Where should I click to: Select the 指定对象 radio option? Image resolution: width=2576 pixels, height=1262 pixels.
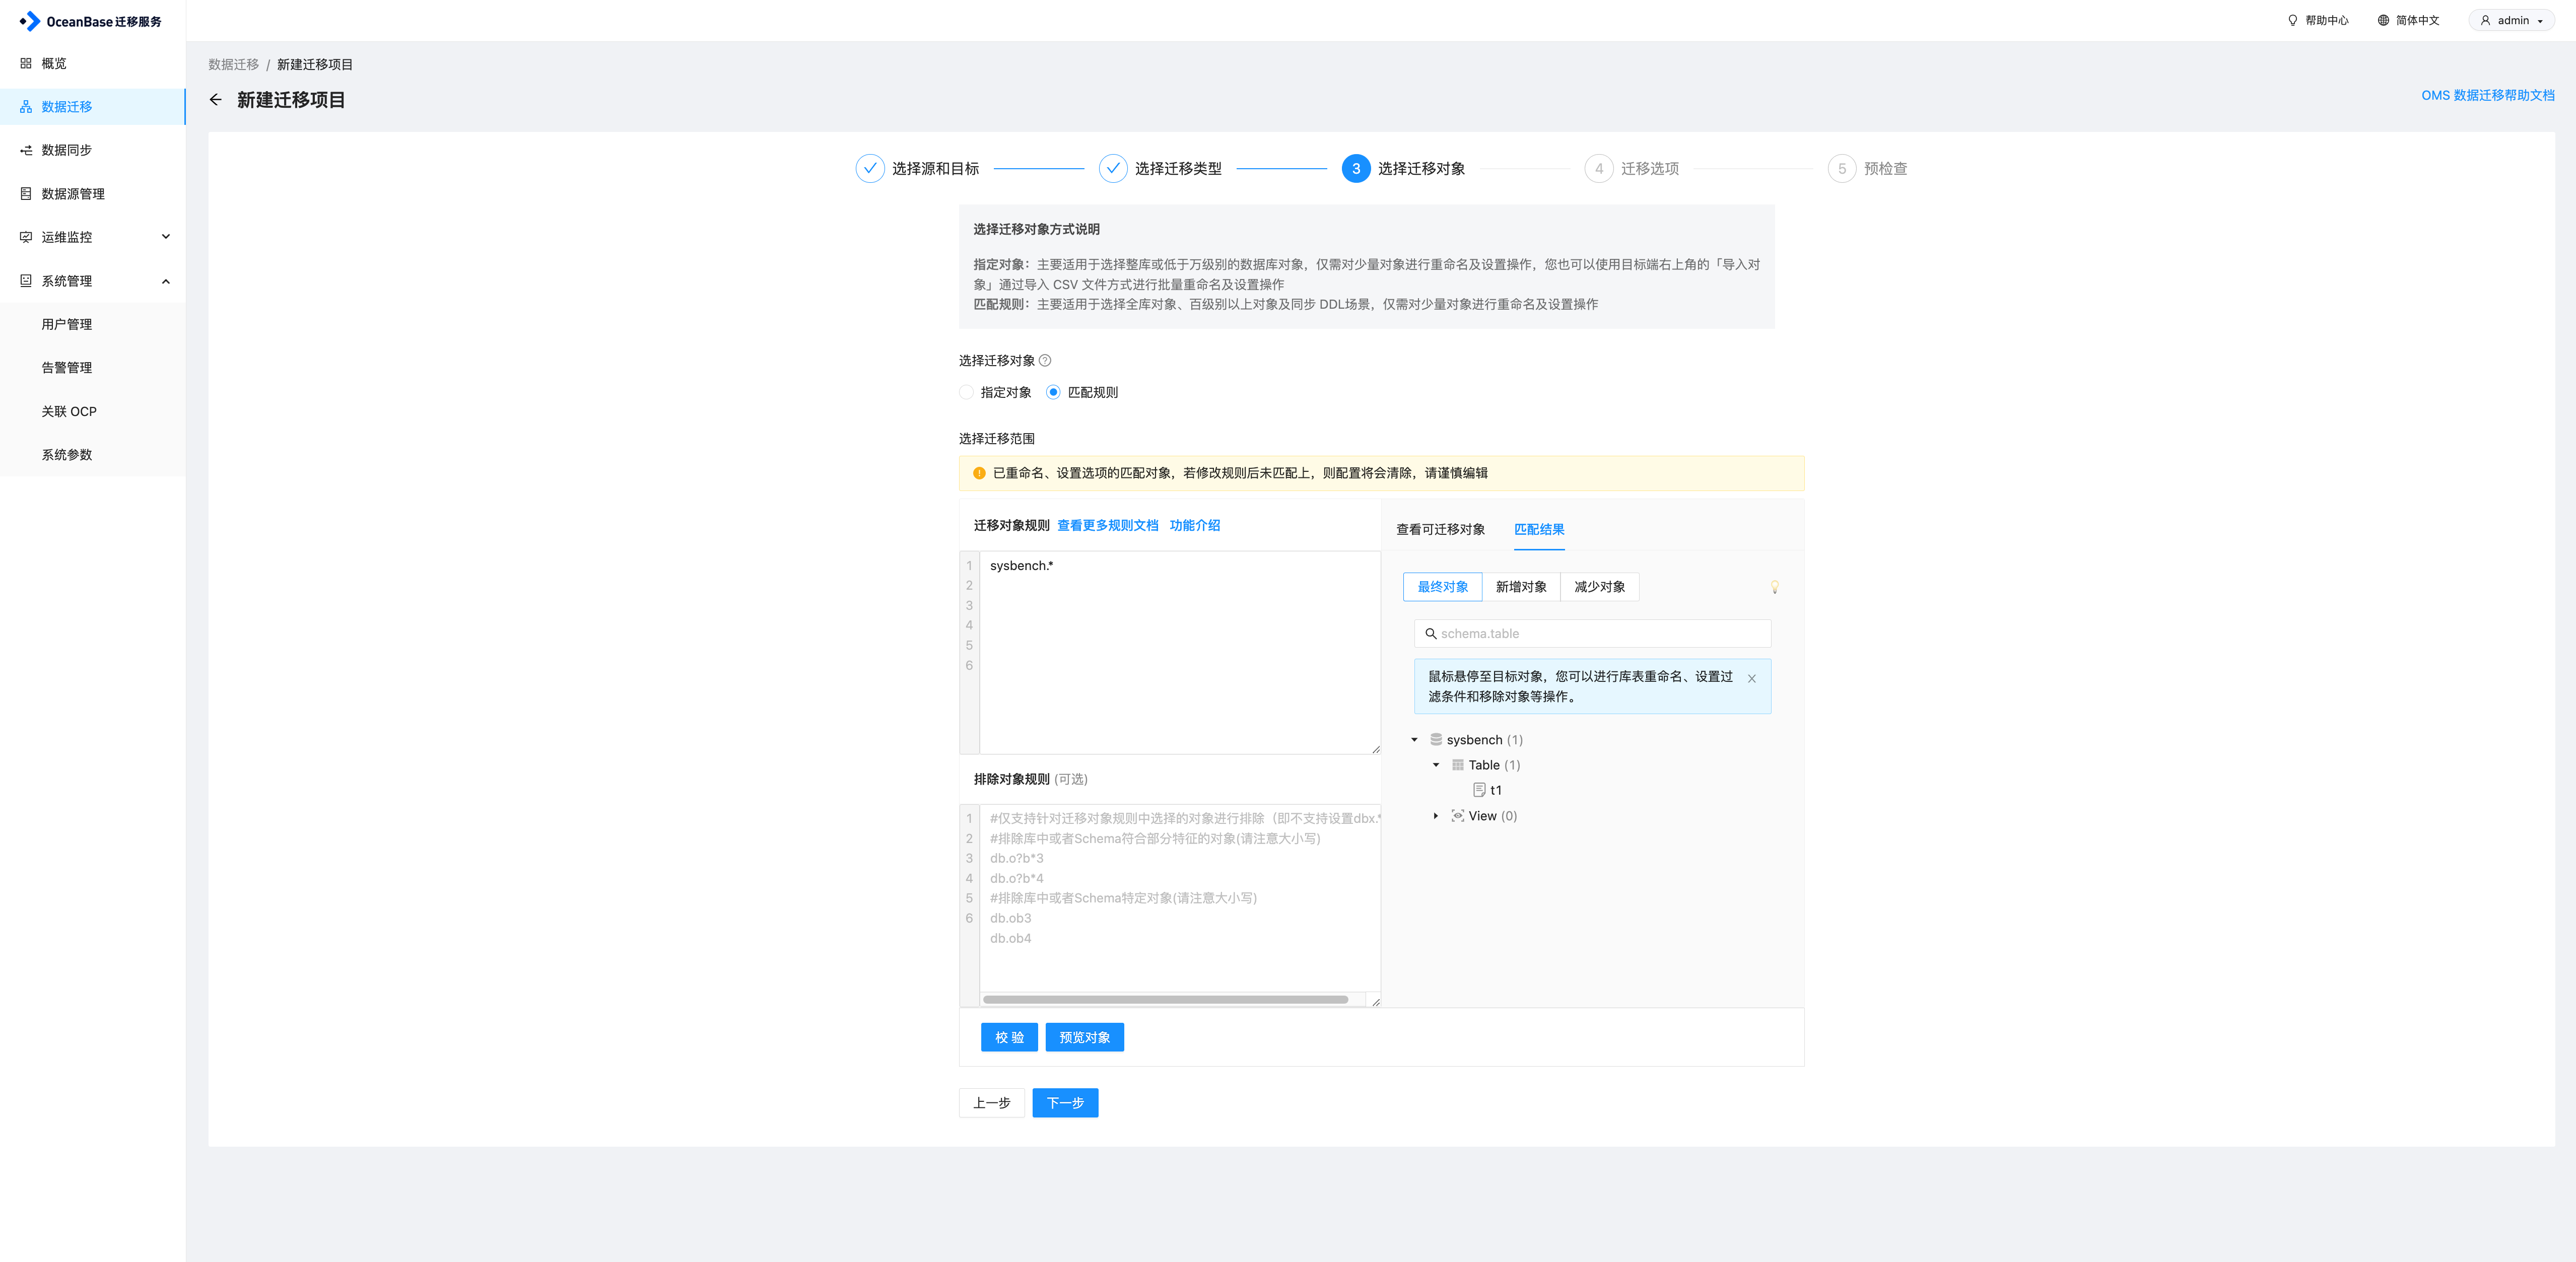click(x=966, y=393)
